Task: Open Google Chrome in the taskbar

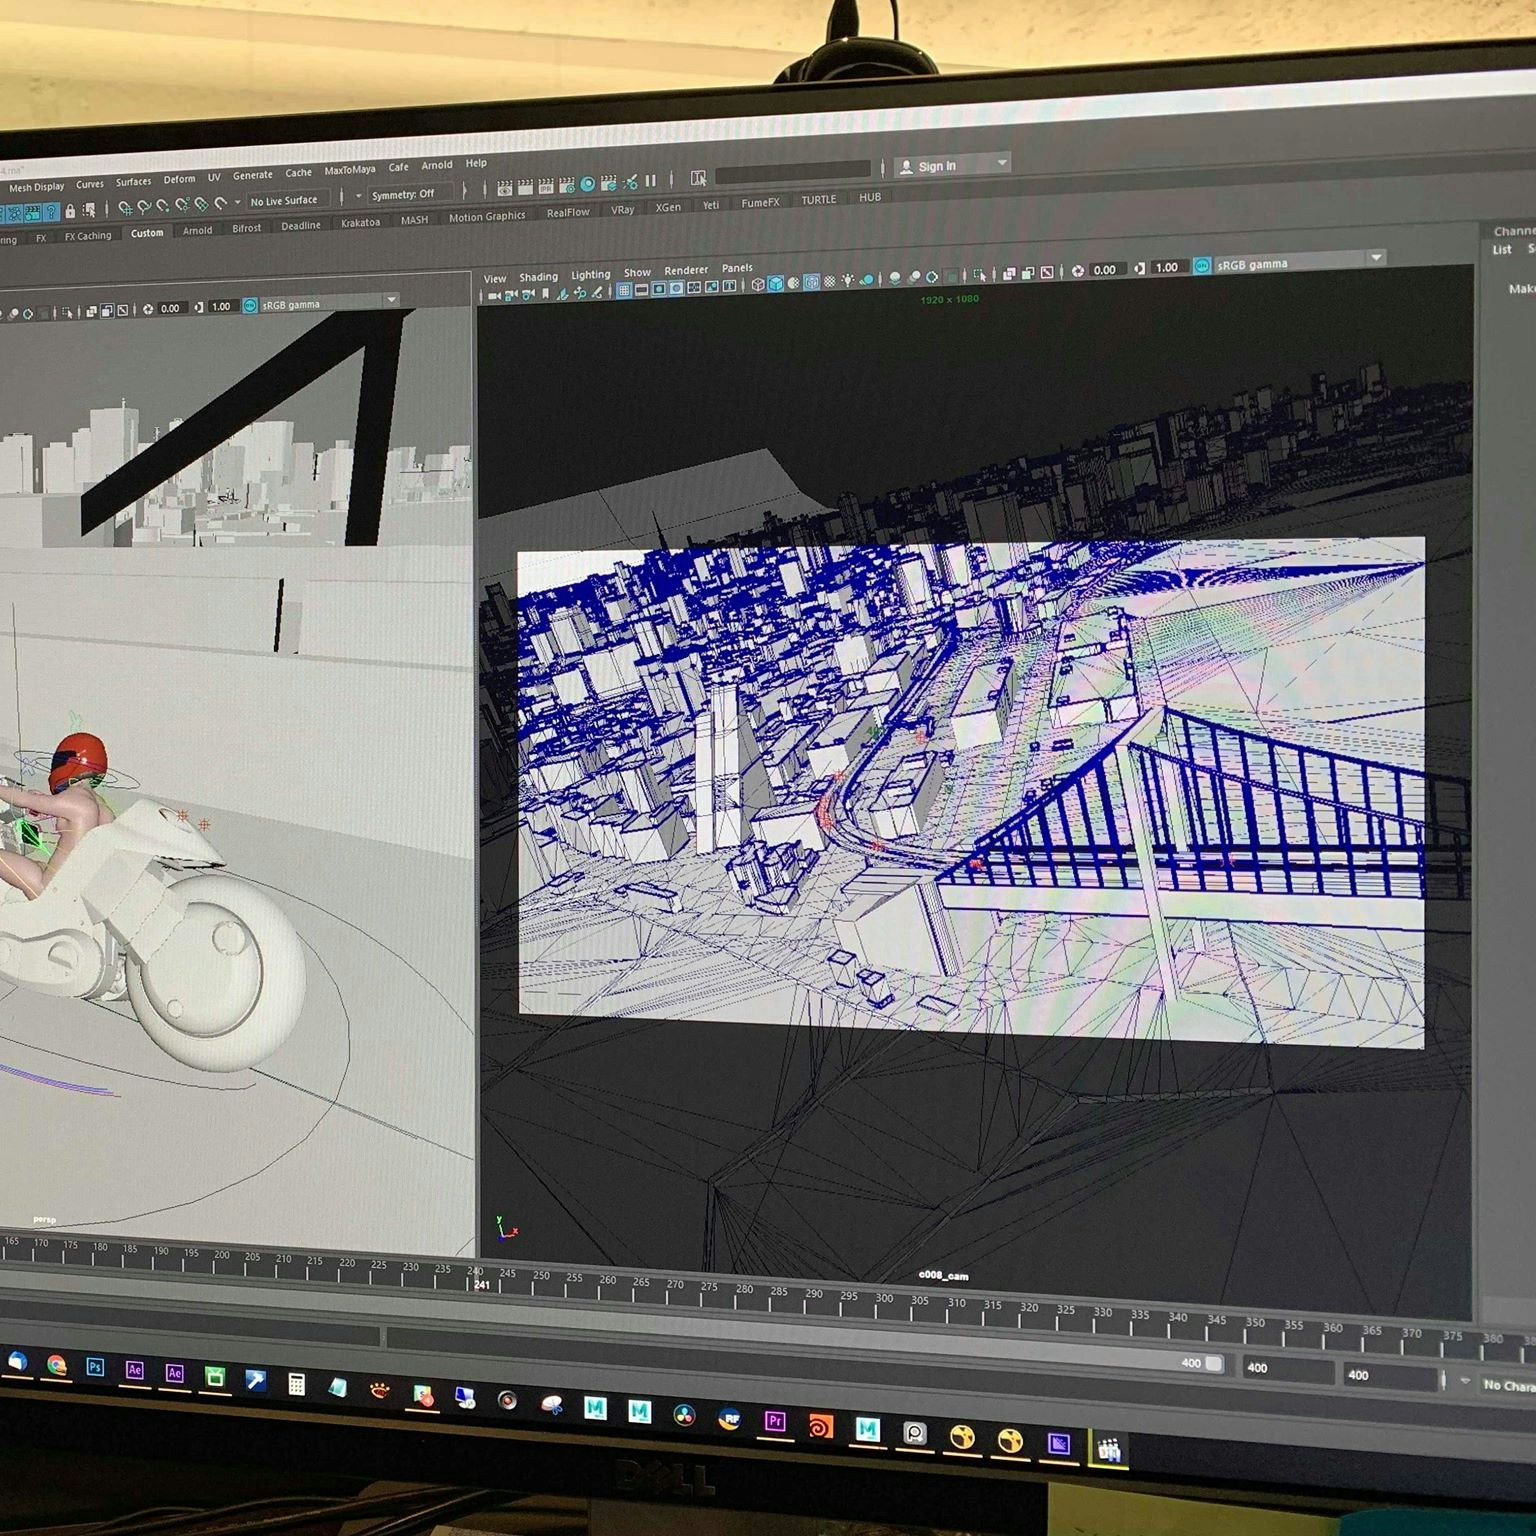Action: coord(56,1365)
